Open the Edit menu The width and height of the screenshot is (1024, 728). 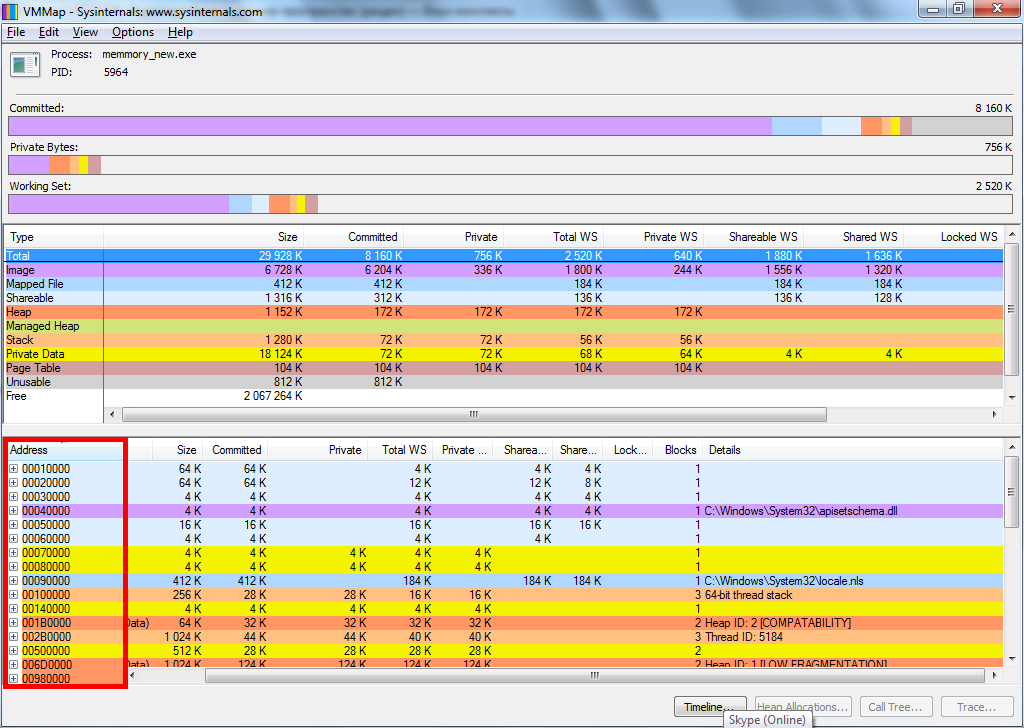pyautogui.click(x=48, y=32)
